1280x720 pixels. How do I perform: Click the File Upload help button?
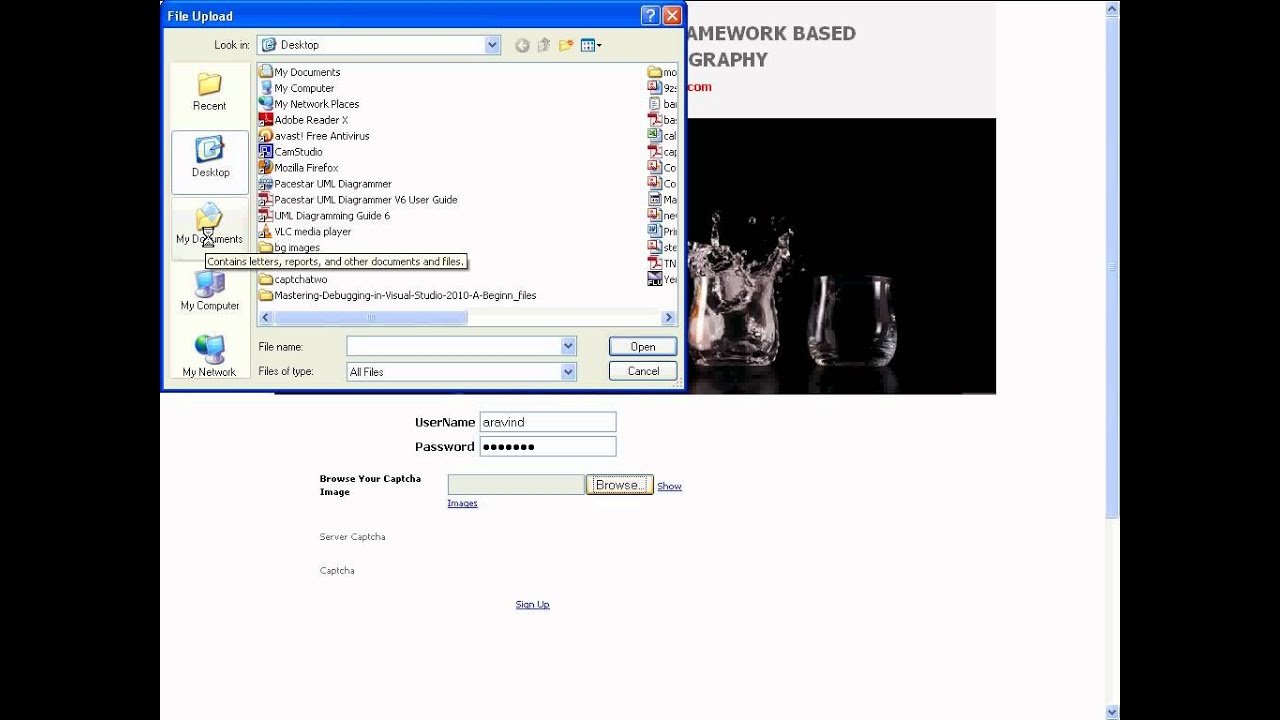pyautogui.click(x=650, y=16)
